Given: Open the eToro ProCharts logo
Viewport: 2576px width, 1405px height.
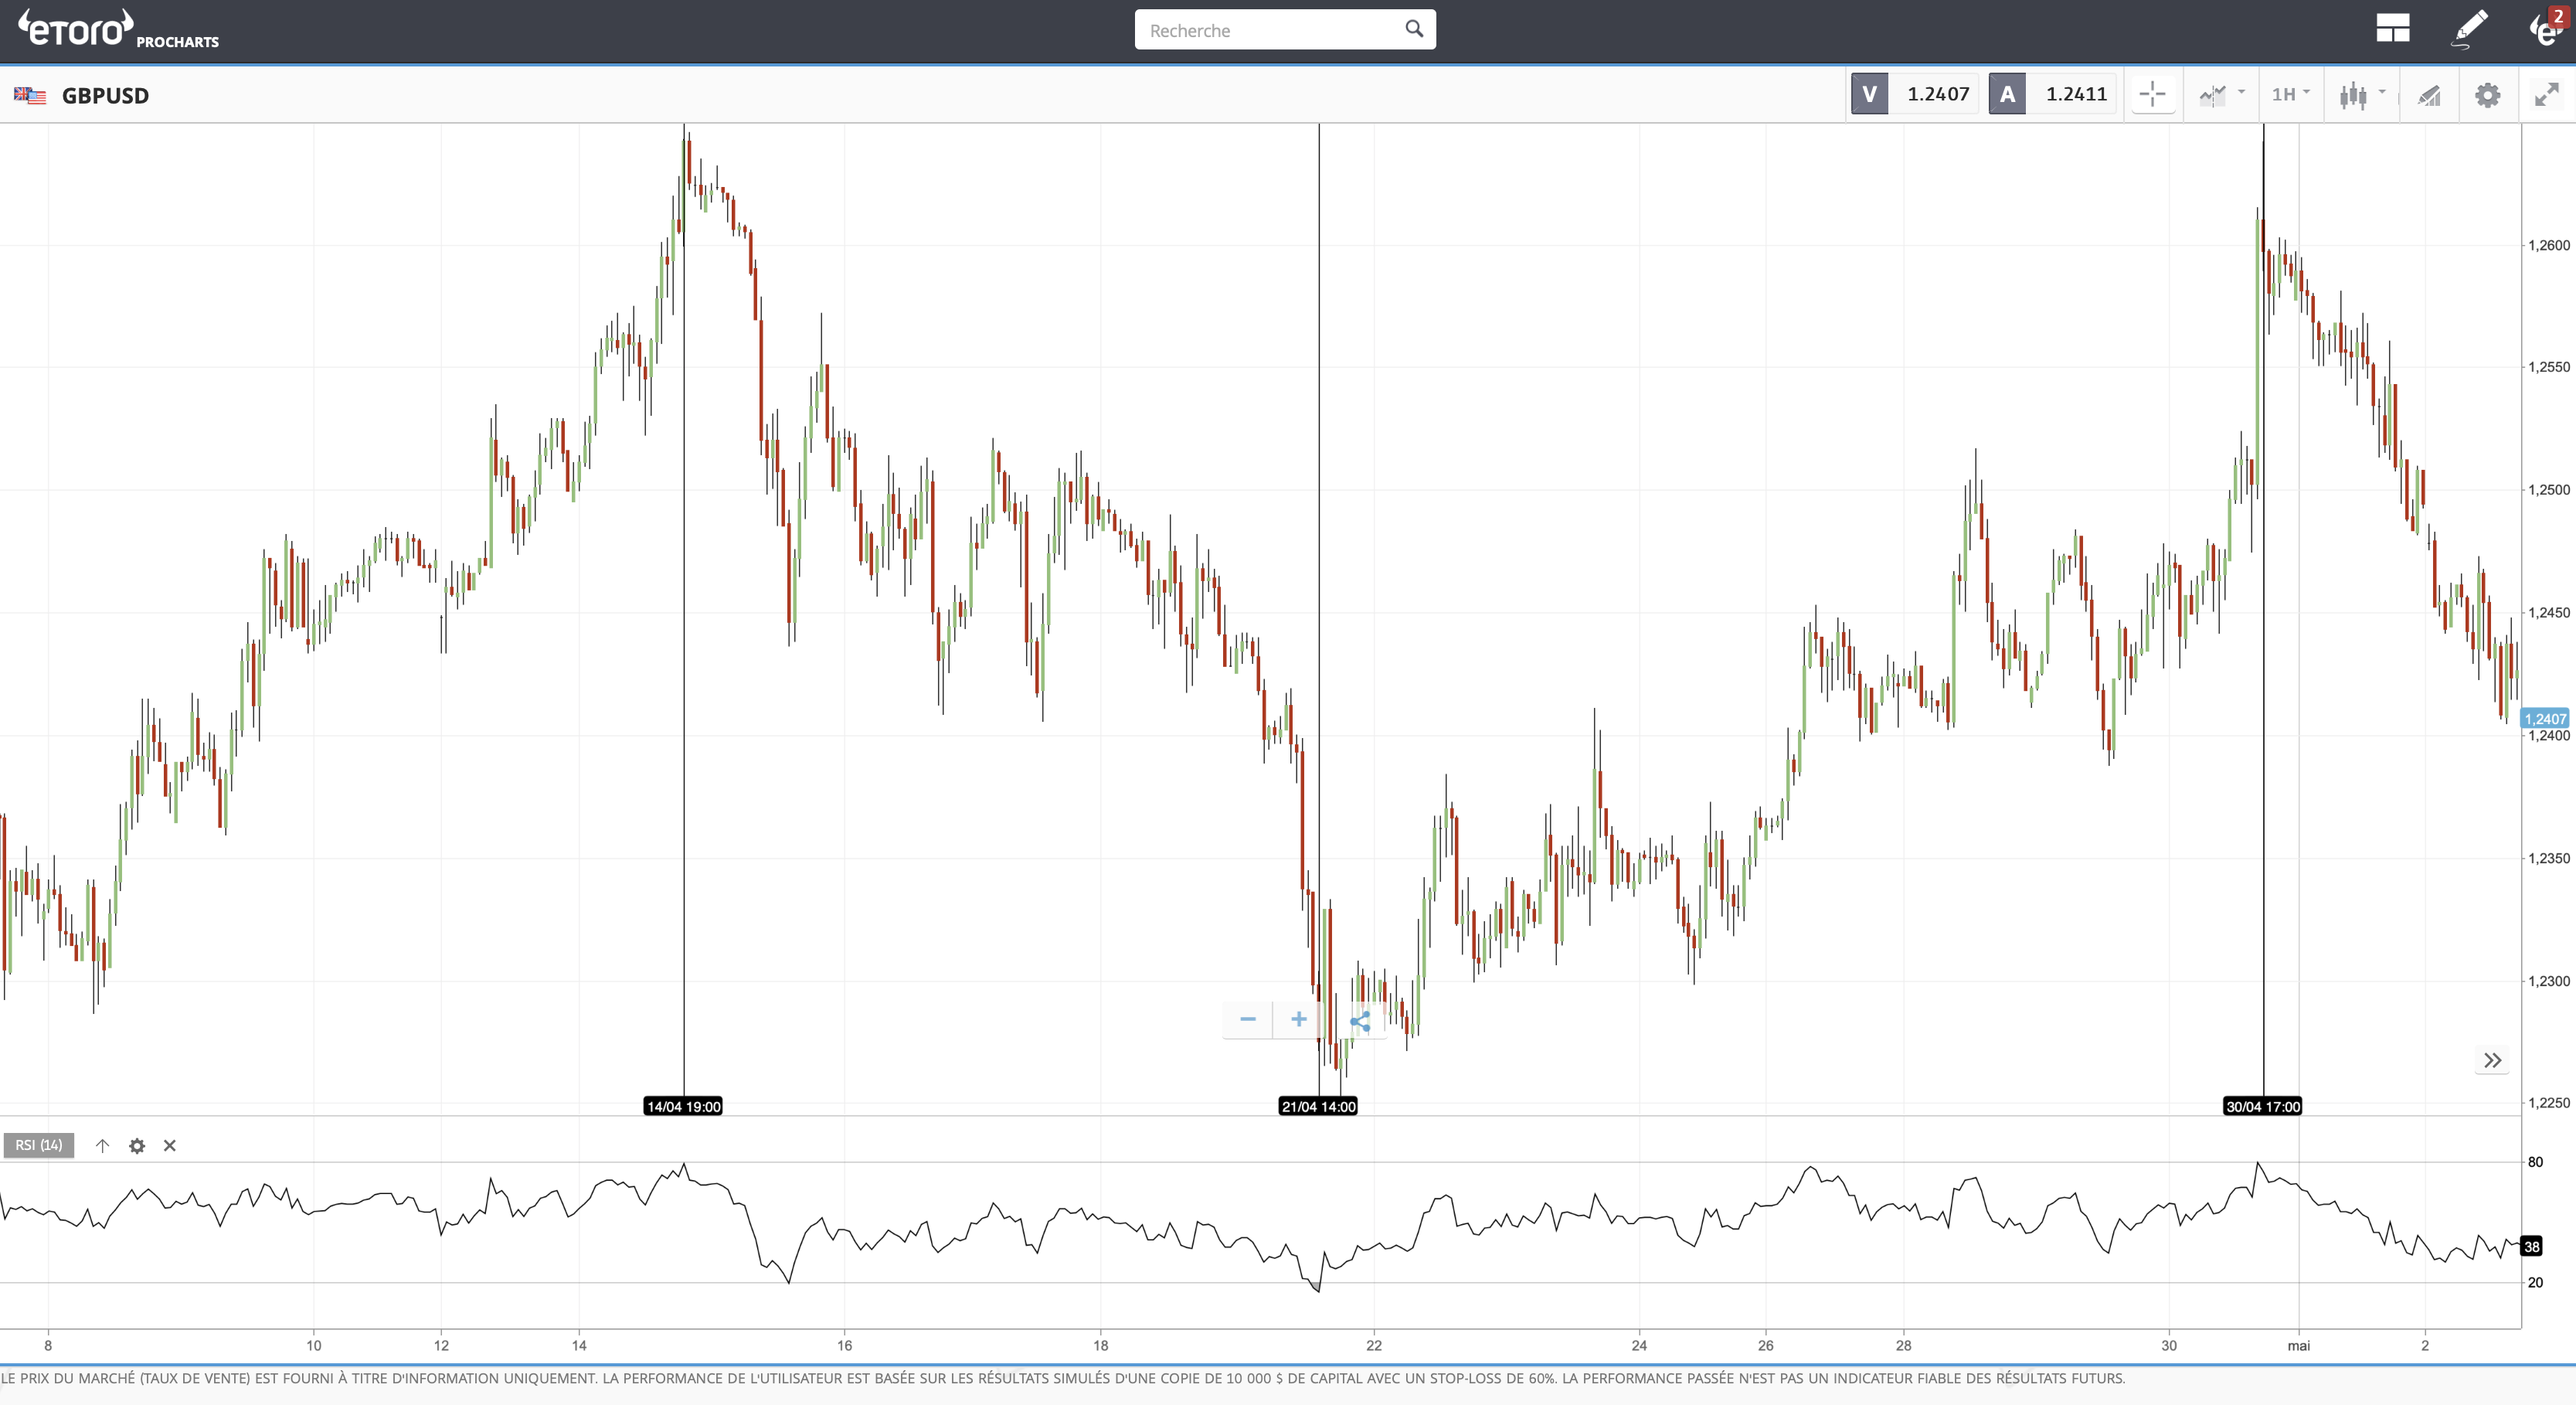Looking at the screenshot, I should [x=118, y=29].
